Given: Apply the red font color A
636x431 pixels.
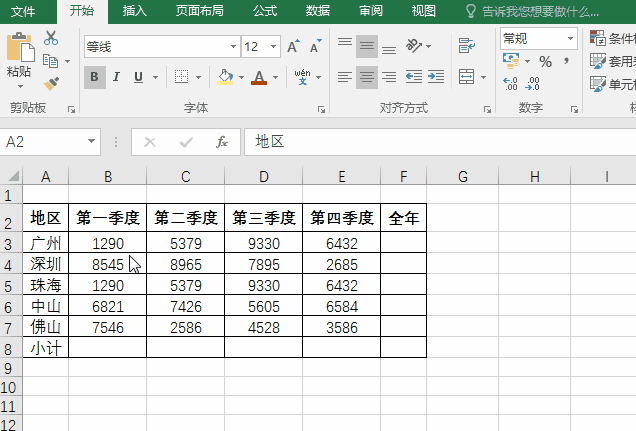Looking at the screenshot, I should coord(259,77).
